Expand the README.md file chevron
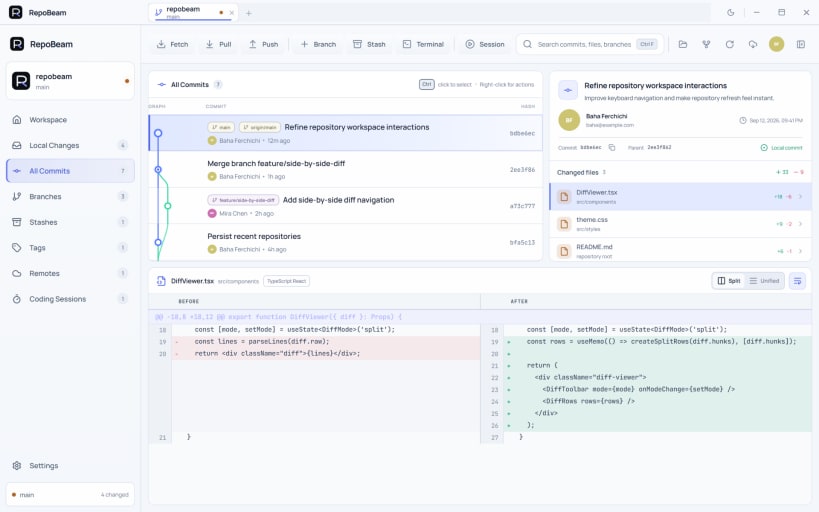819x512 pixels. (x=800, y=251)
